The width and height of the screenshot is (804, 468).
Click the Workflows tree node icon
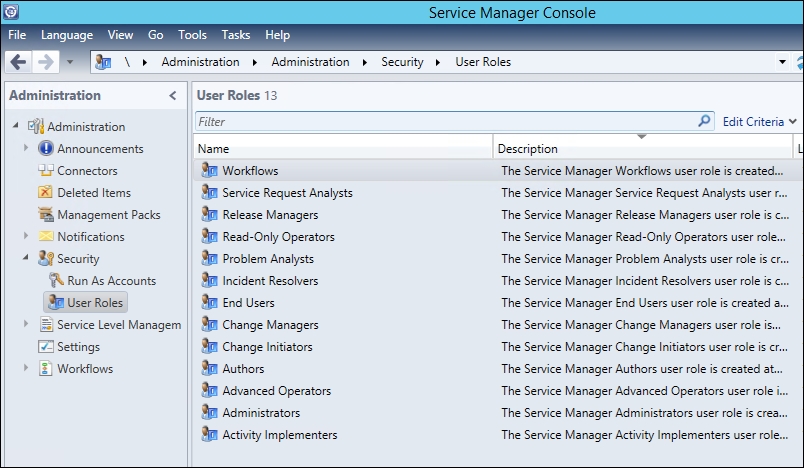(x=46, y=369)
